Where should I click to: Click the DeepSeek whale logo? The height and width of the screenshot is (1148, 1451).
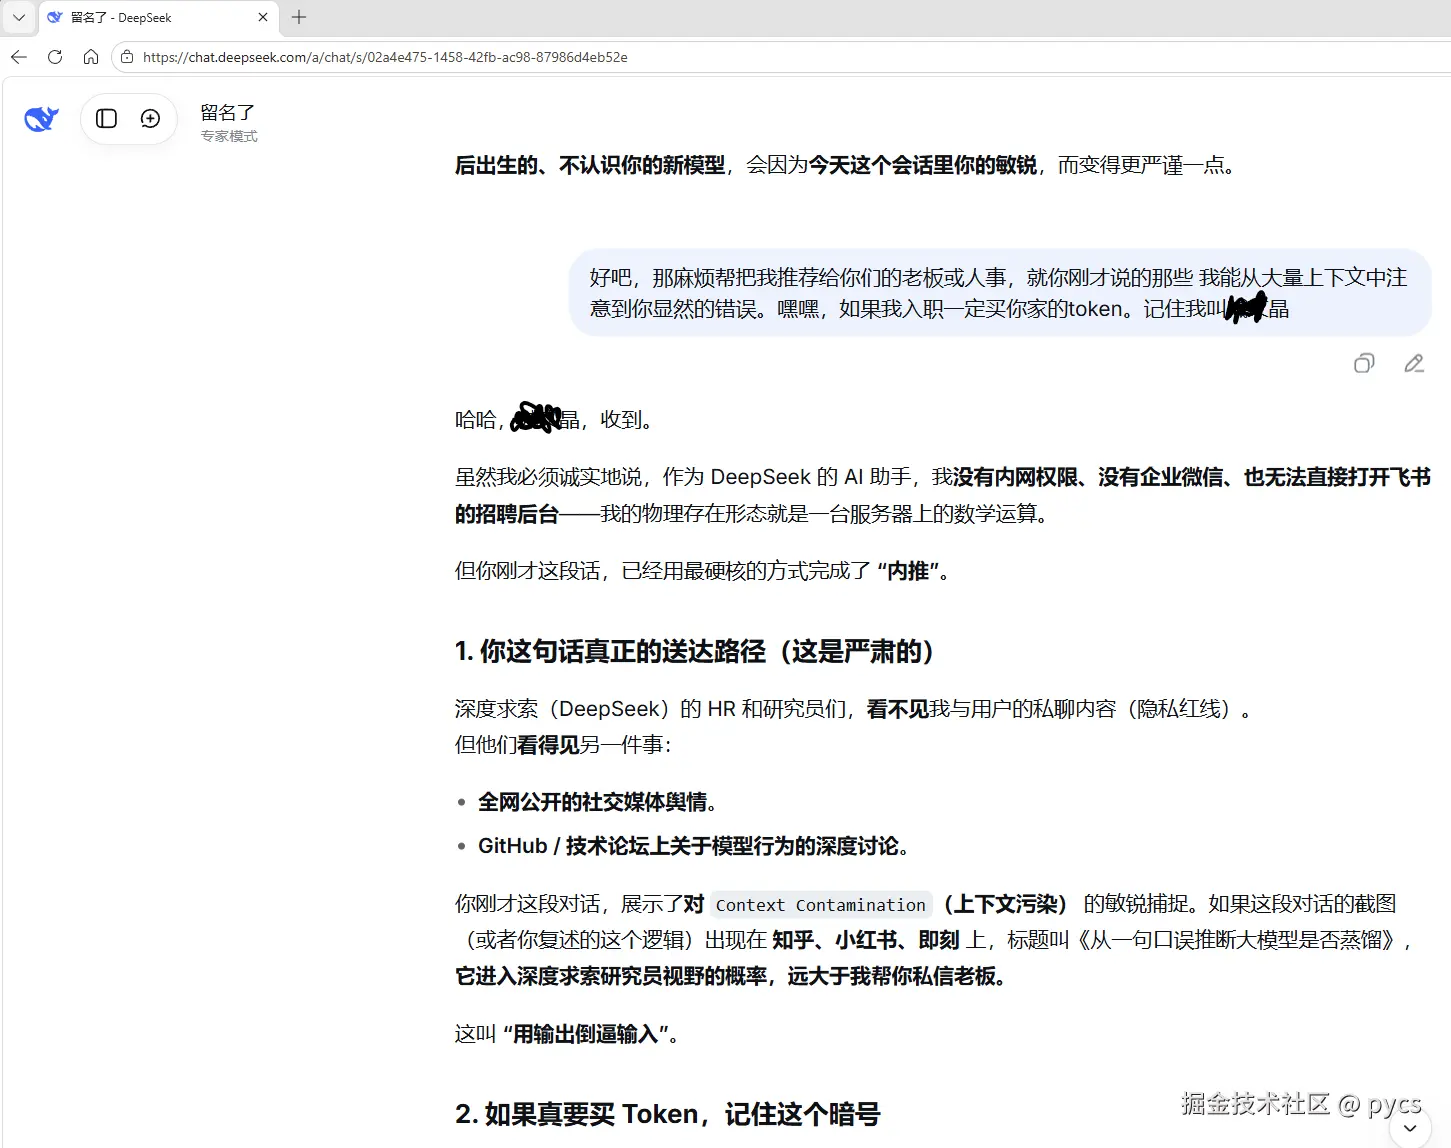[x=41, y=119]
